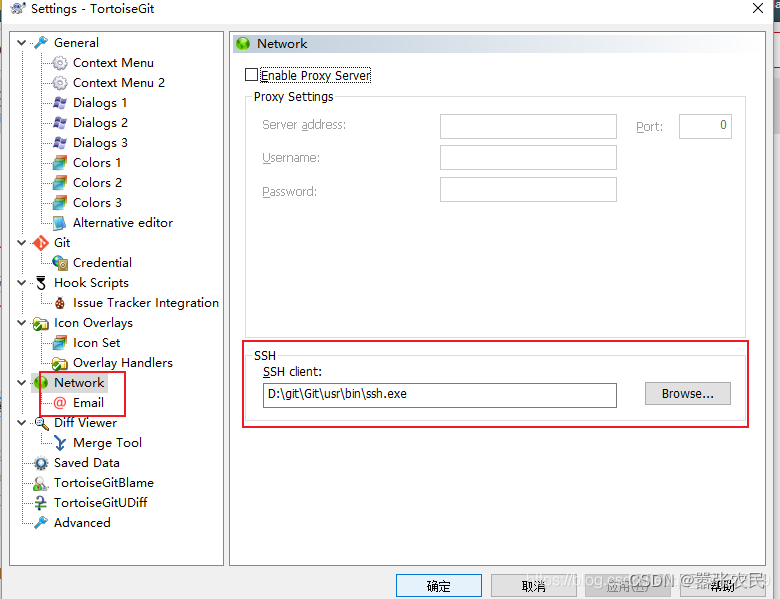The image size is (780, 599).
Task: Click the Network globe icon in tree
Action: pyautogui.click(x=41, y=383)
